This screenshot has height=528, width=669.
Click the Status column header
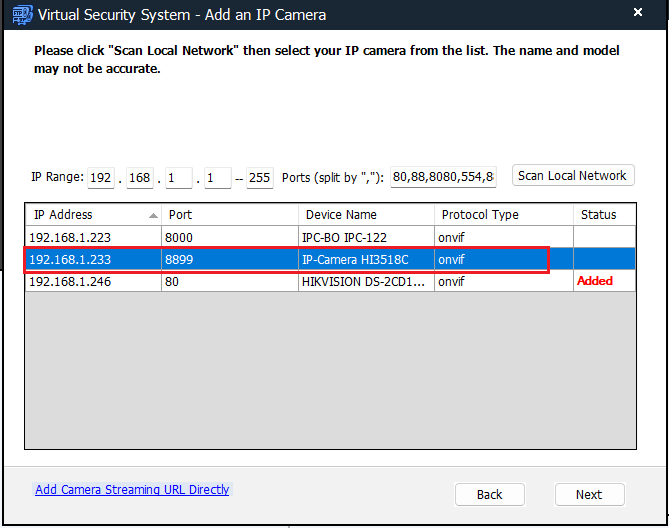point(603,215)
